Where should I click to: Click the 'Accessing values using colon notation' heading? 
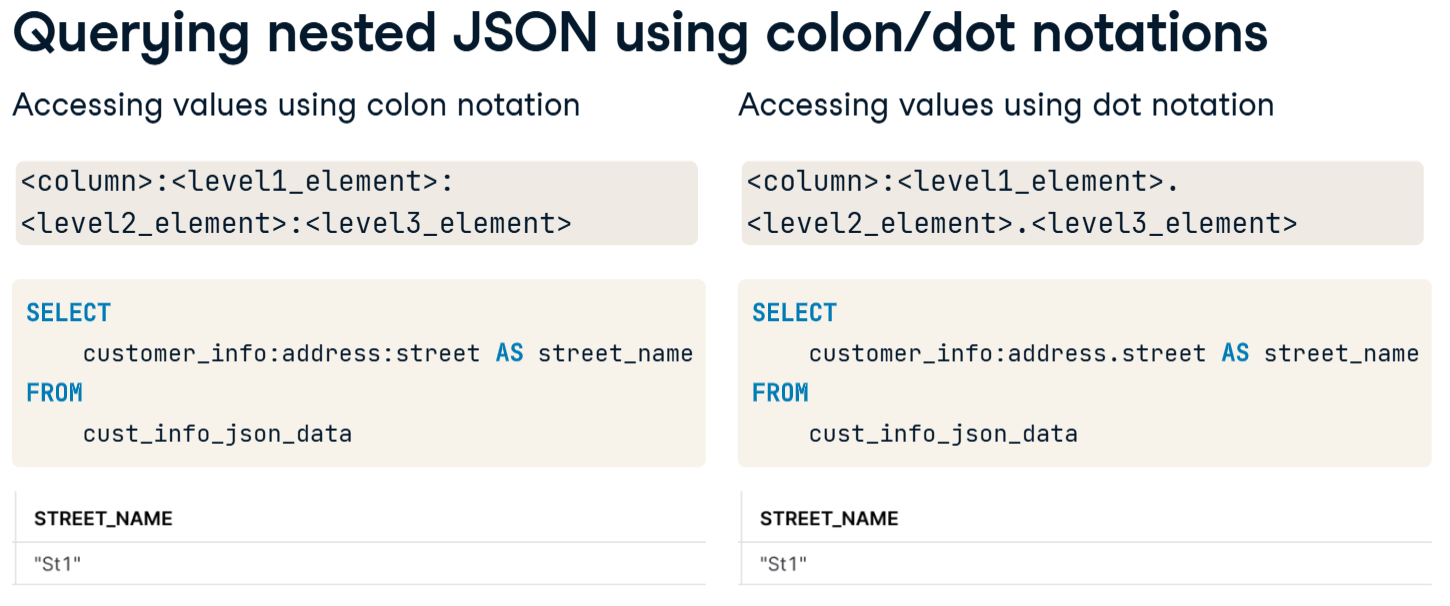coord(296,105)
